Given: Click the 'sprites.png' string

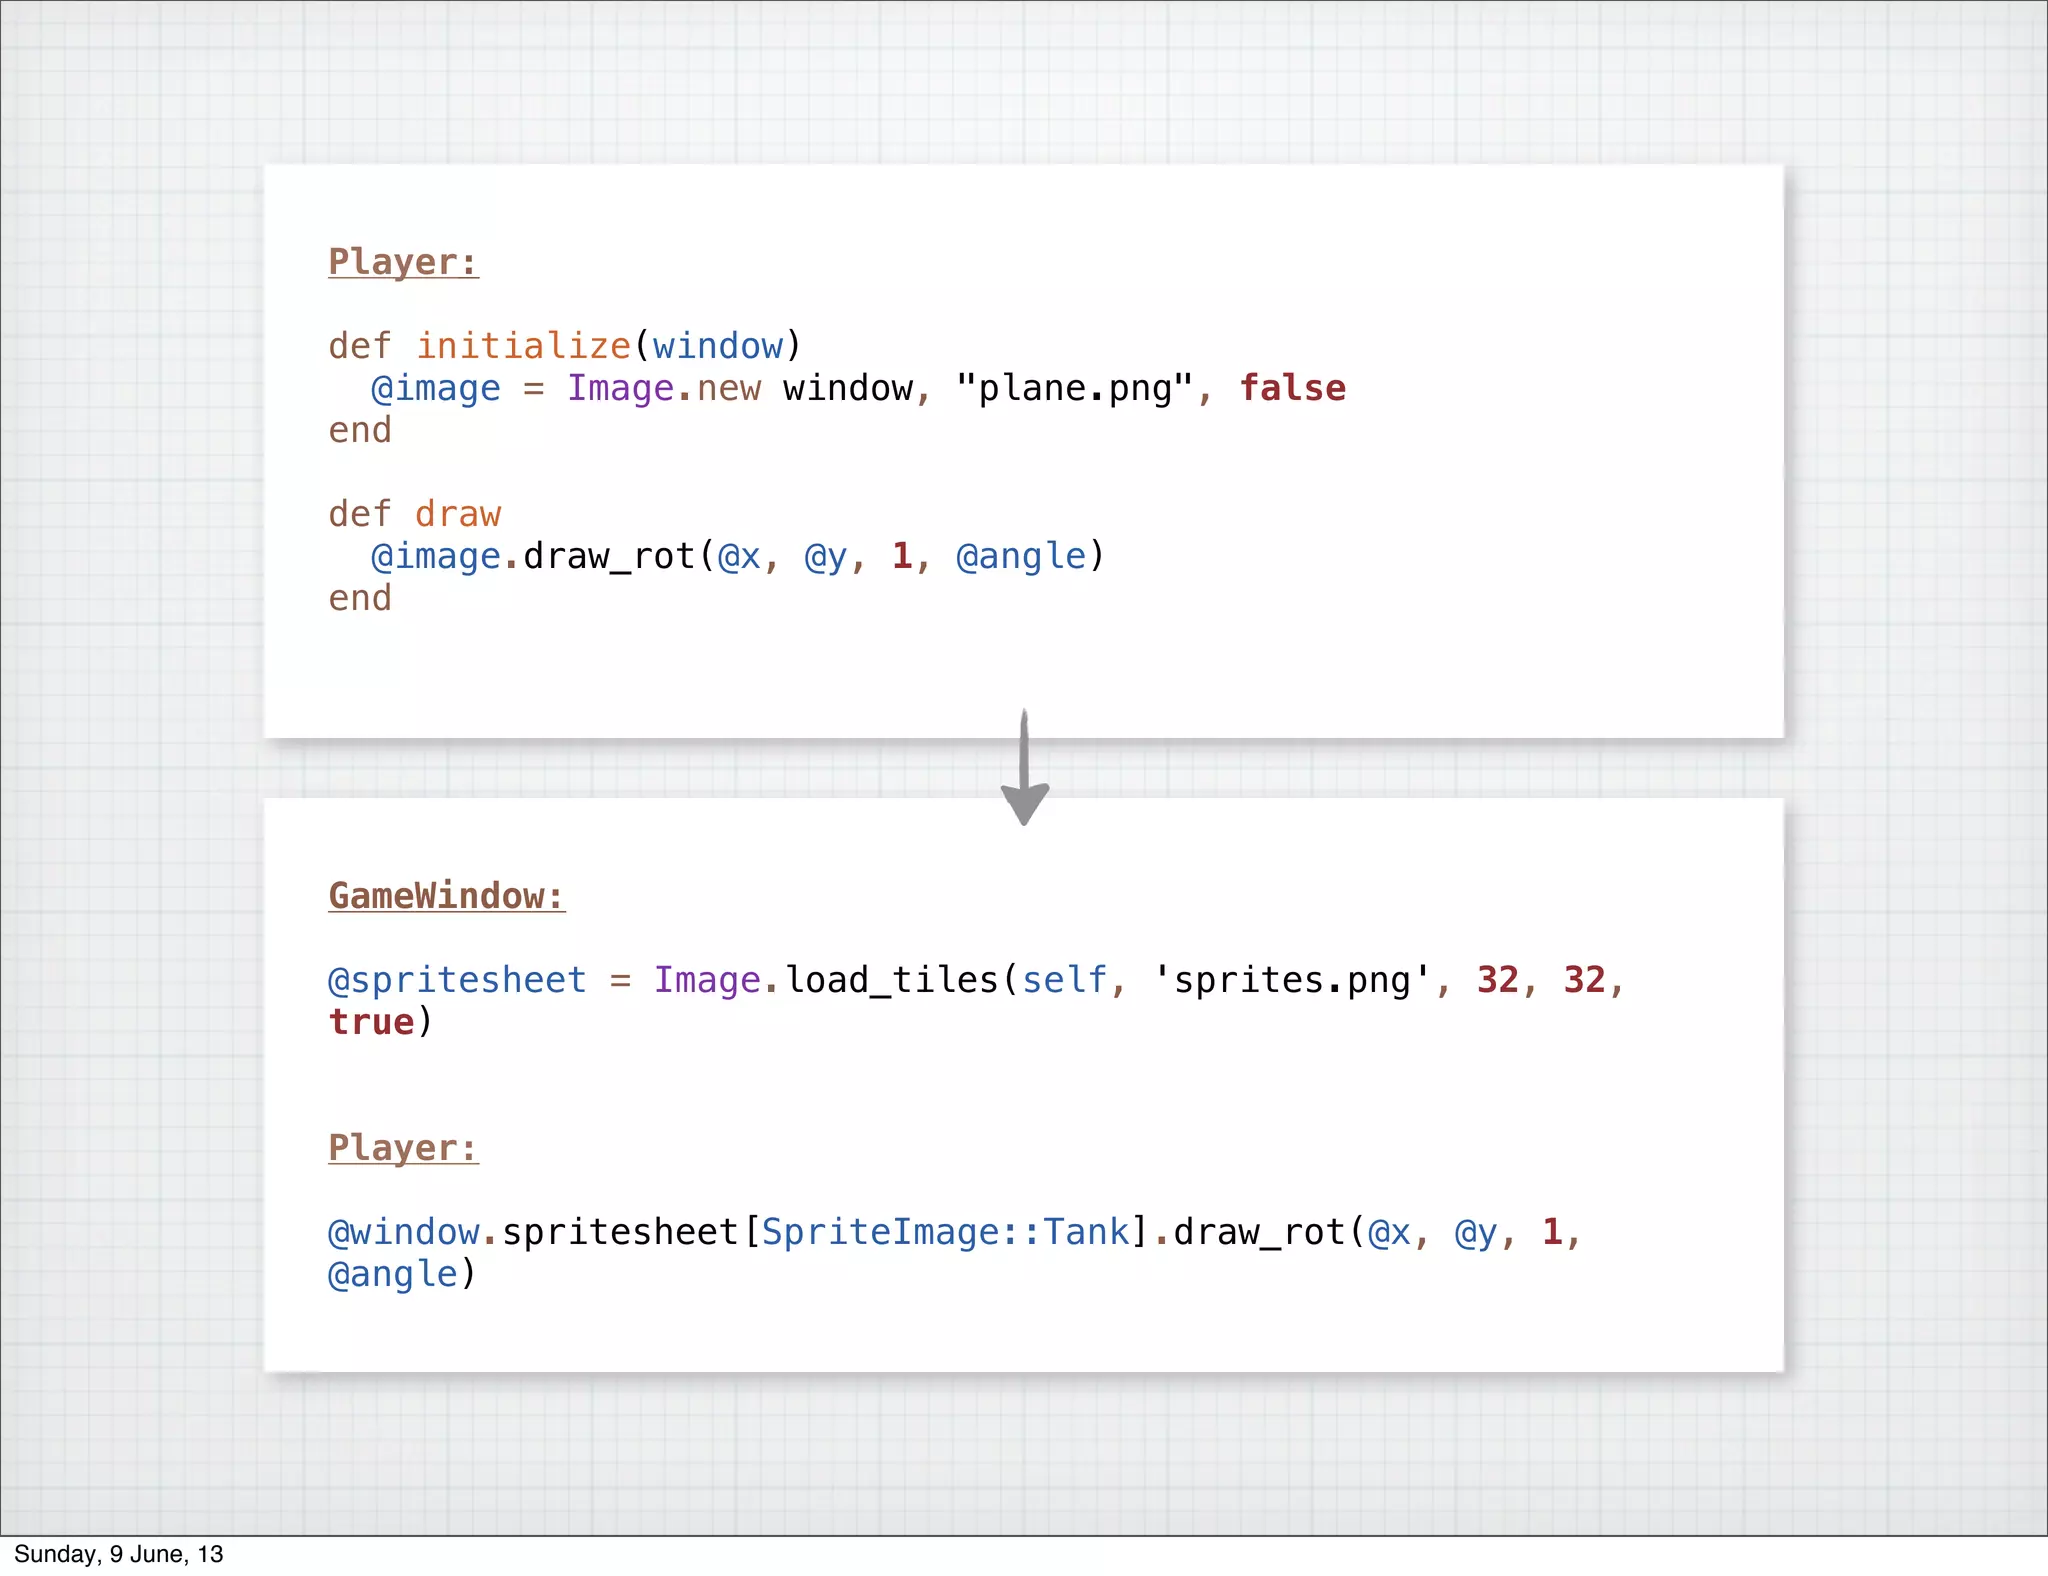Looking at the screenshot, I should [x=1292, y=980].
